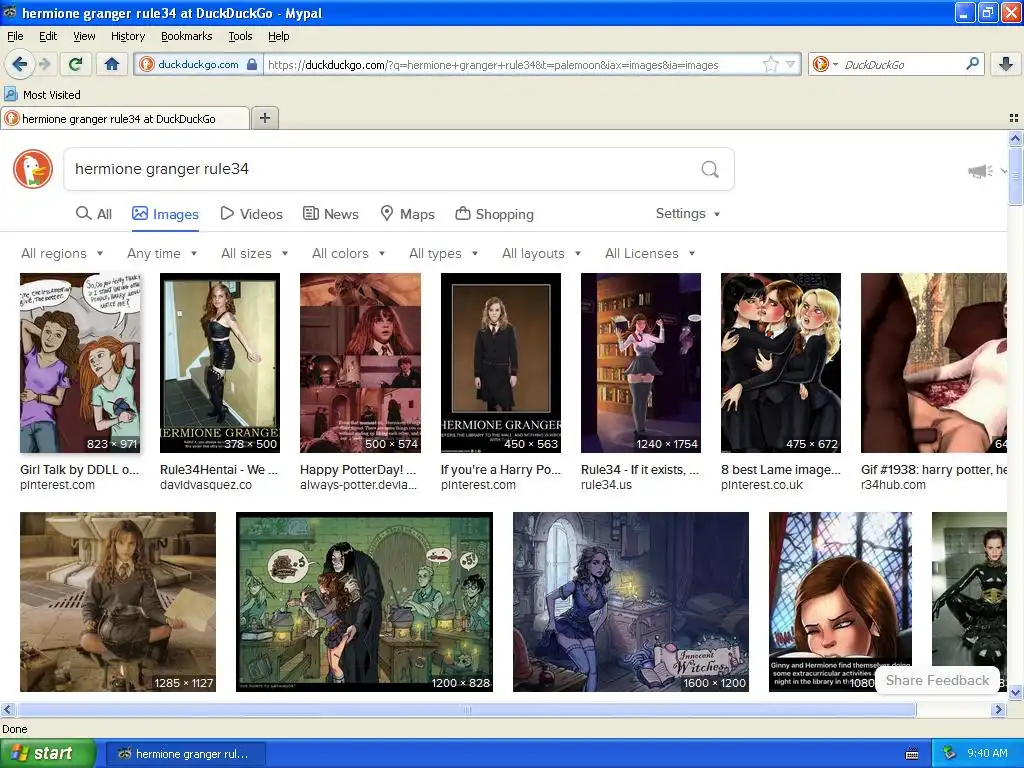Switch to the Shopping tab
Viewport: 1024px width, 768px height.
[x=494, y=214]
